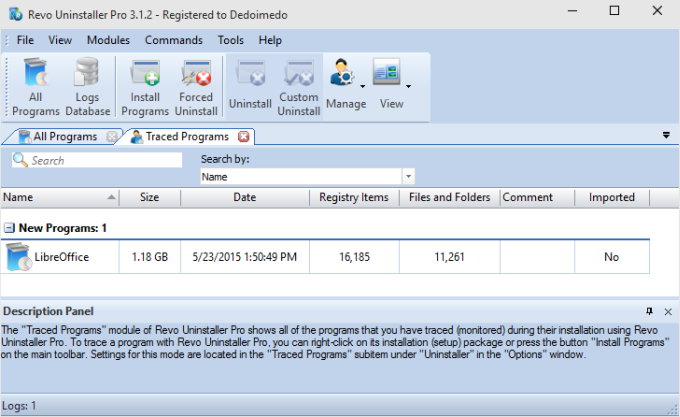This screenshot has width=680, height=417.
Task: Close the Traced Programs tab
Action: [x=244, y=137]
